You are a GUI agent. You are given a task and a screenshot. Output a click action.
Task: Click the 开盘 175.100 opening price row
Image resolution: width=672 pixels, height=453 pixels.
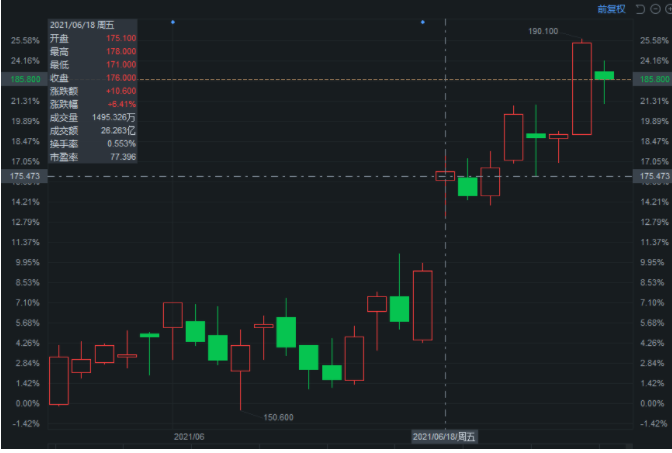point(92,38)
